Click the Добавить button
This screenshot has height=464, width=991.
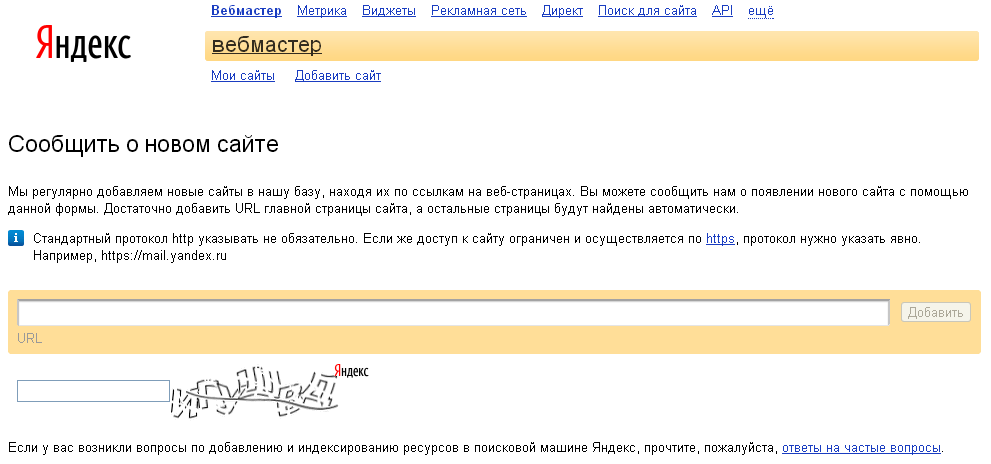935,312
